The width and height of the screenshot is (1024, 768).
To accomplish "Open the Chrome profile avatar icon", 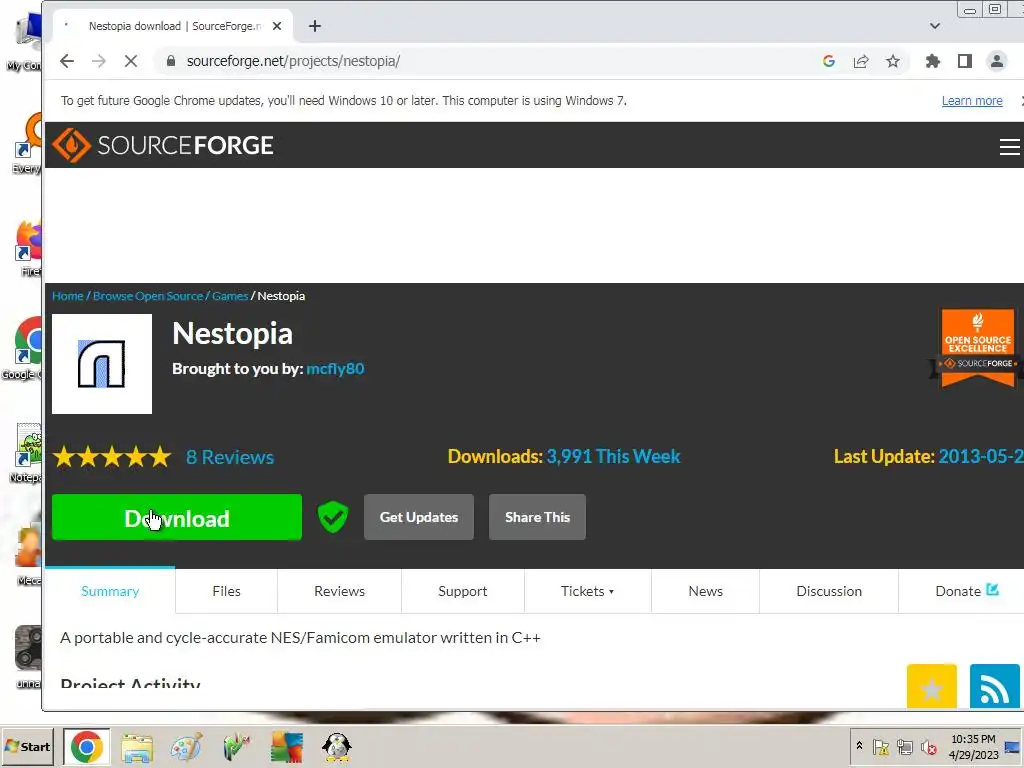I will pos(997,61).
